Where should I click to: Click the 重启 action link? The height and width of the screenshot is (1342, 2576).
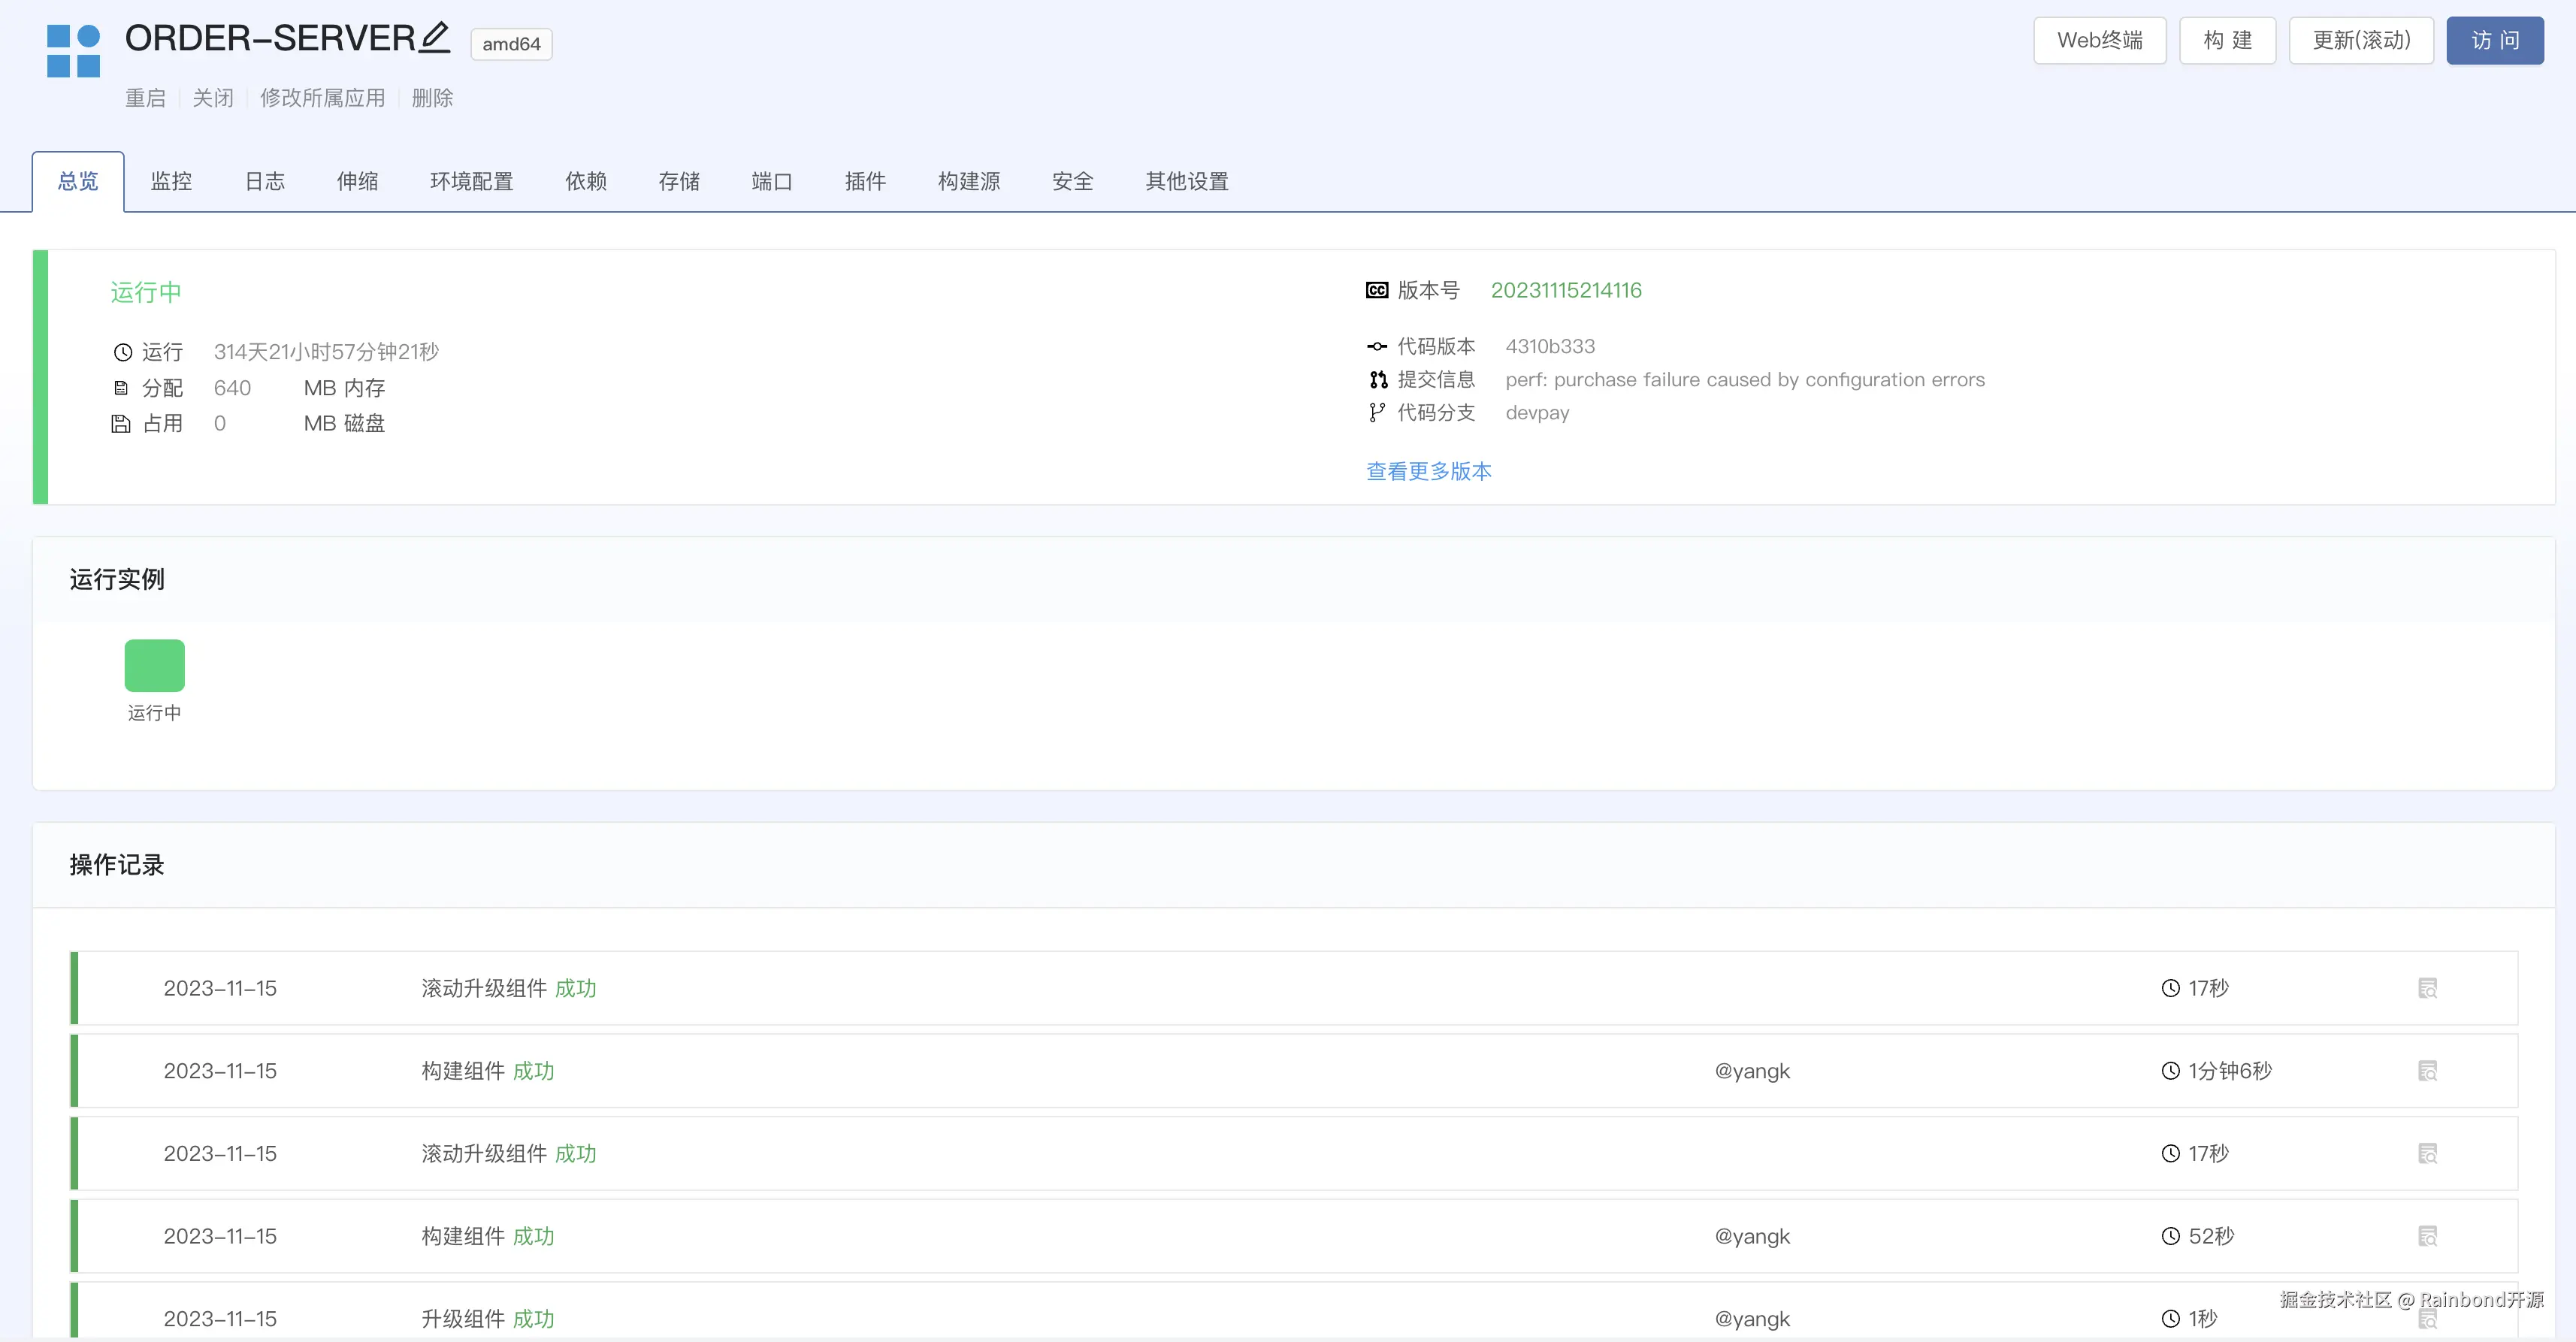pos(145,98)
